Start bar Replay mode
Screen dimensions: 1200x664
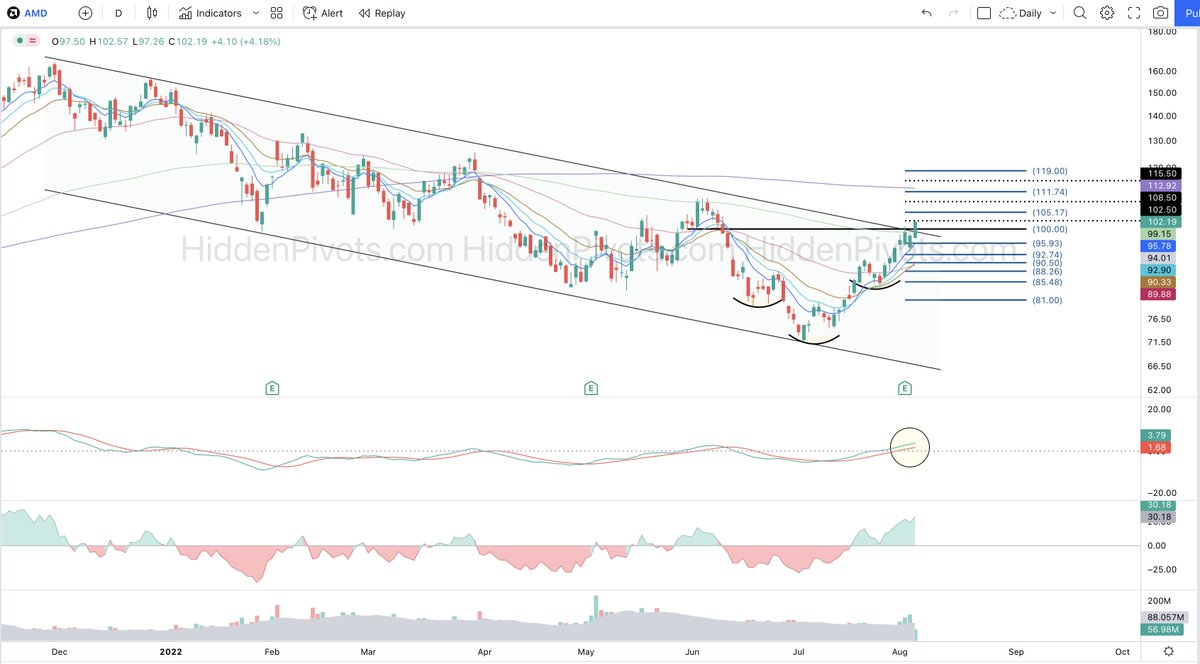click(x=381, y=13)
